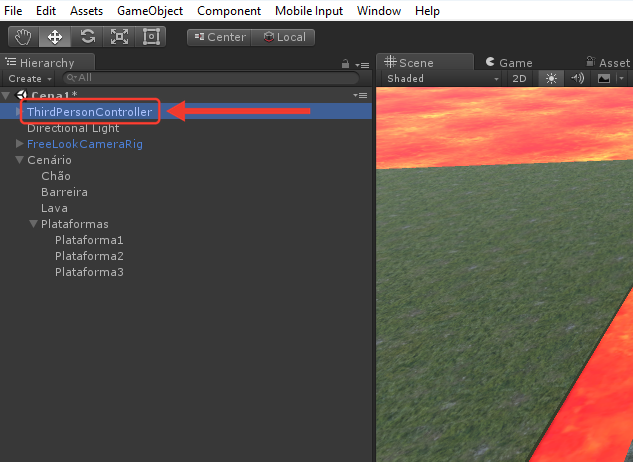The width and height of the screenshot is (633, 462).
Task: Open the Help menu
Action: tap(427, 11)
